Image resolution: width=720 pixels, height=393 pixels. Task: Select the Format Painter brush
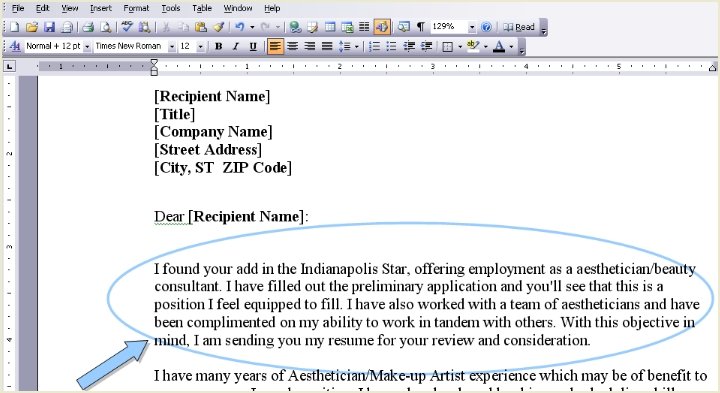click(x=219, y=27)
